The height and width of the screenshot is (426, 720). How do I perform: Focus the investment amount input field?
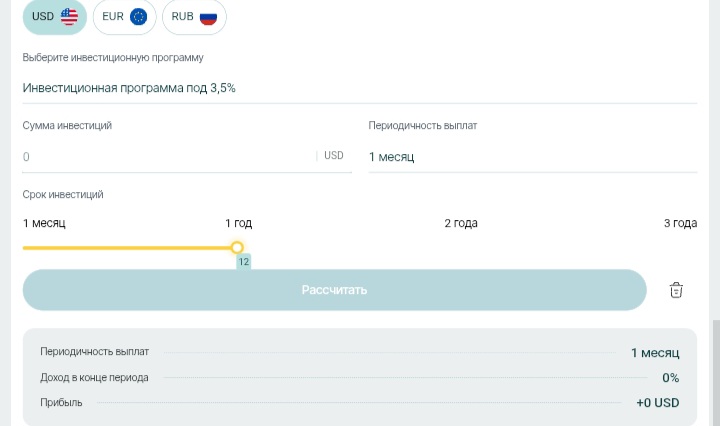click(x=165, y=157)
